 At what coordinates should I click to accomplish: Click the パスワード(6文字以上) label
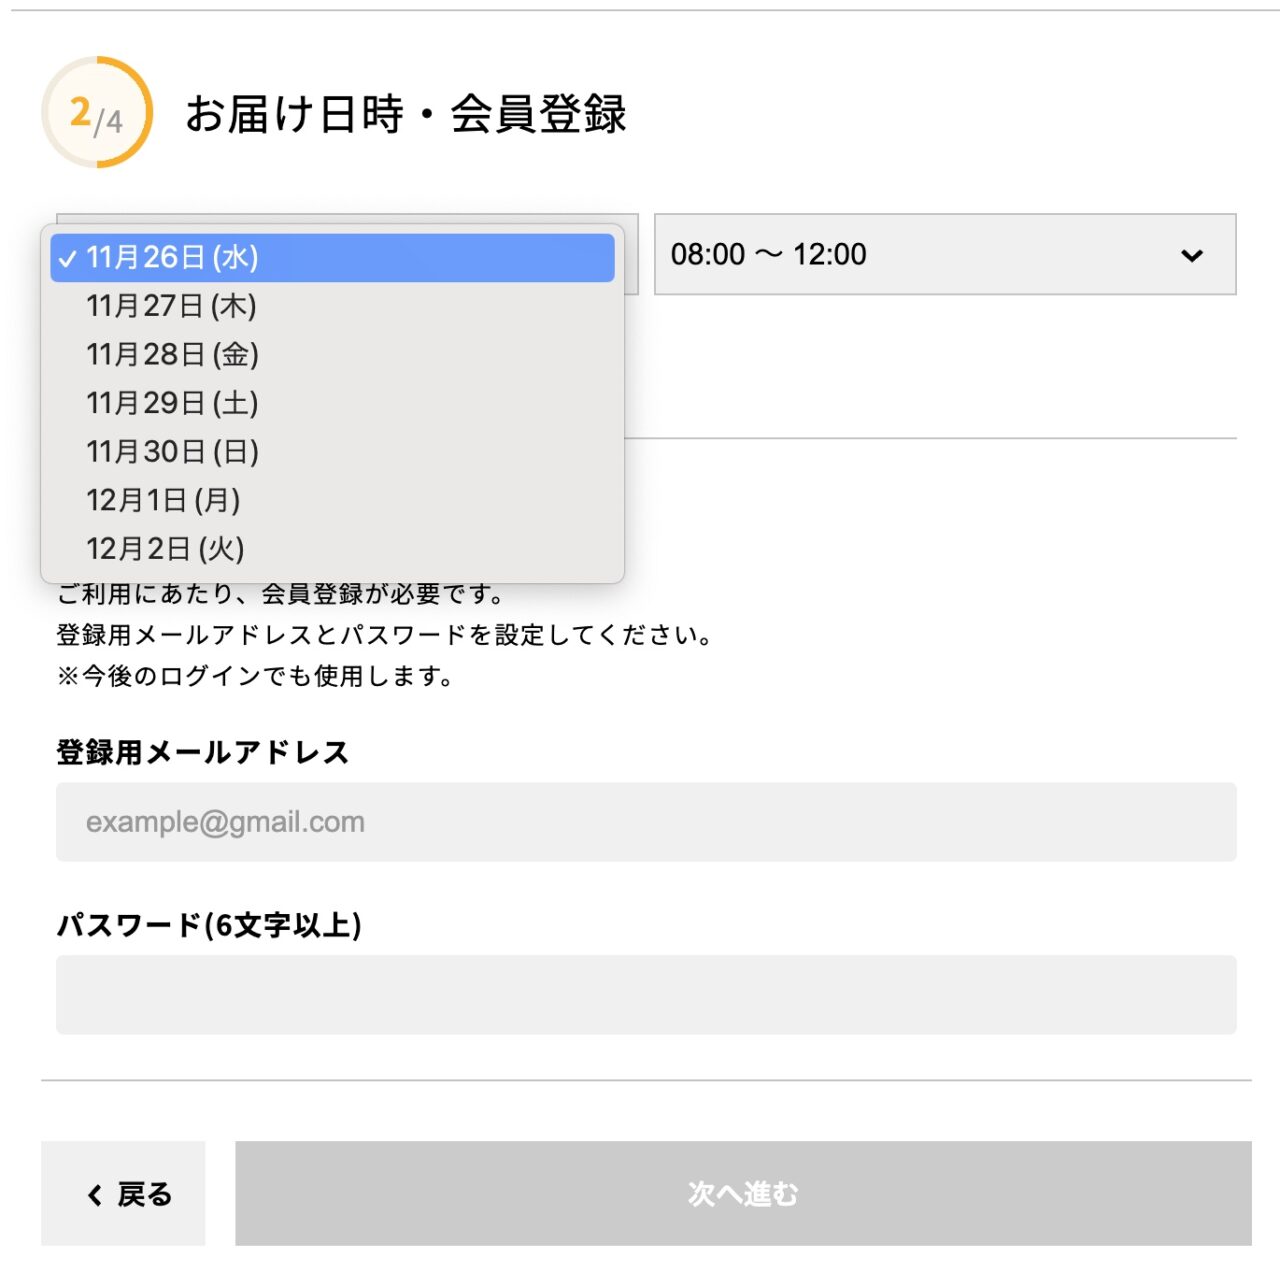pyautogui.click(x=209, y=925)
